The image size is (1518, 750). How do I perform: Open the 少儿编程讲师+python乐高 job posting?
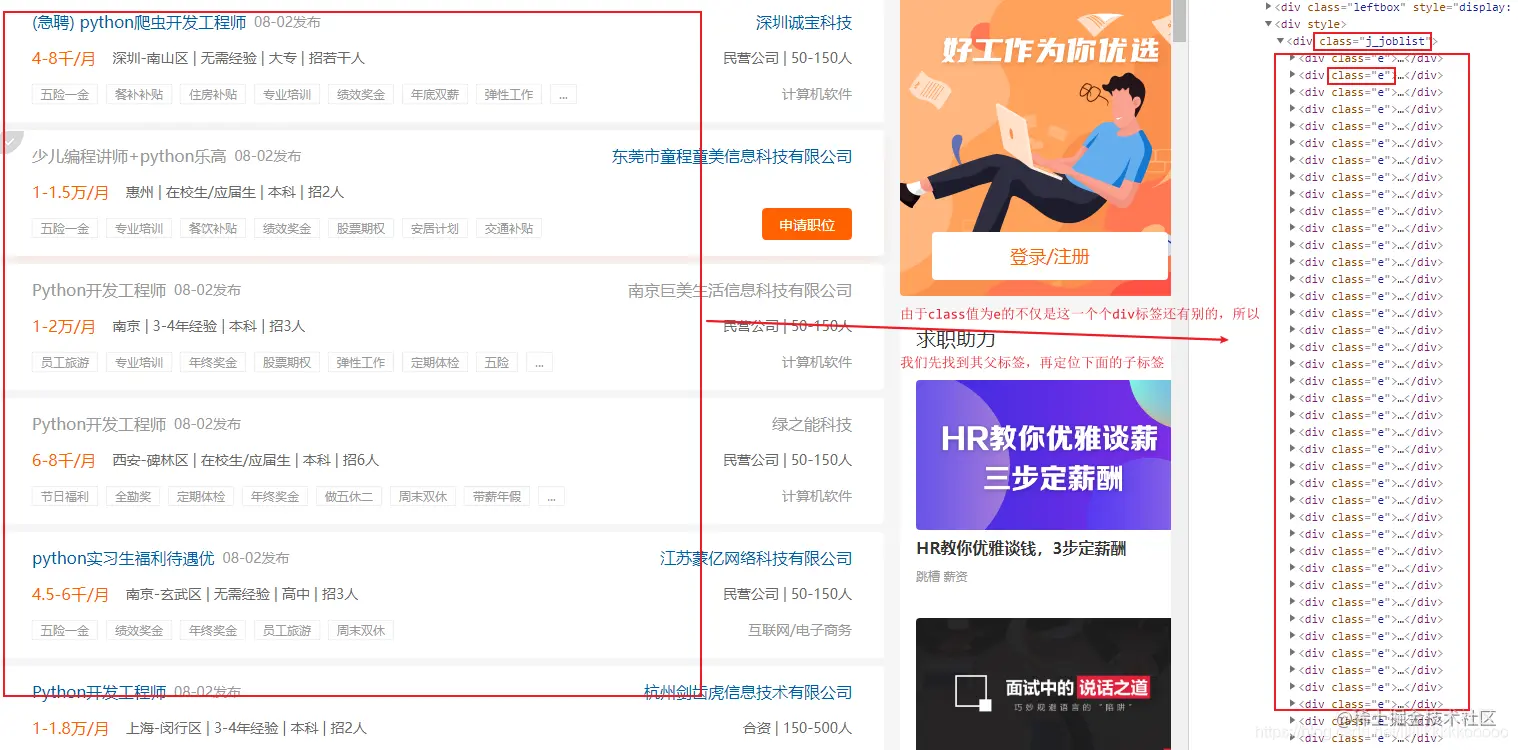click(129, 156)
